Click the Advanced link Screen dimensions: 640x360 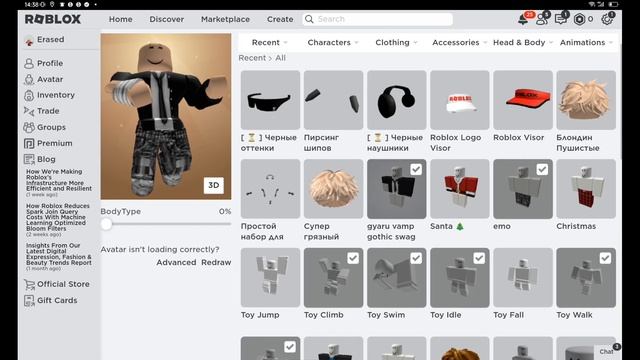[176, 262]
